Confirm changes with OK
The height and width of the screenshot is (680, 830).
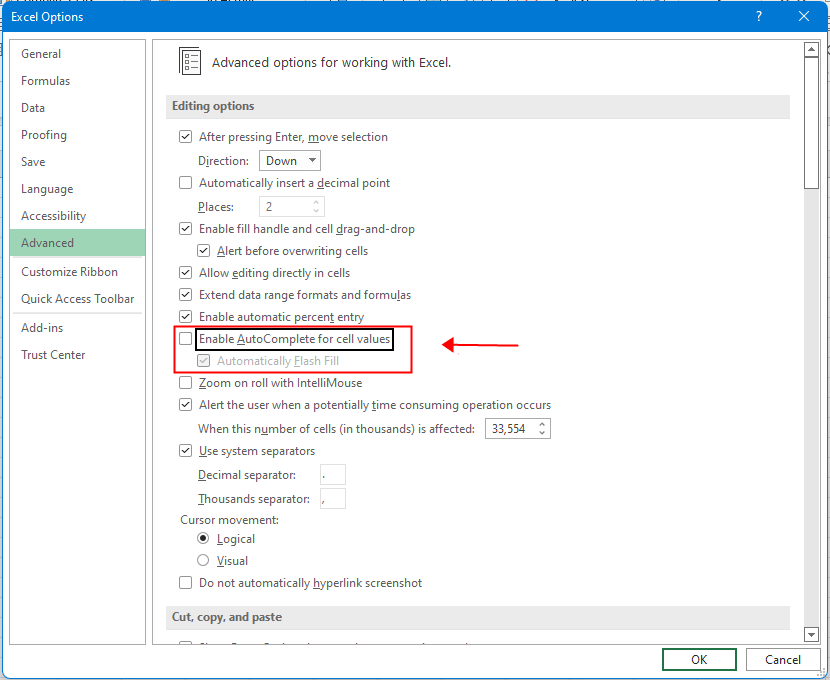tap(698, 659)
